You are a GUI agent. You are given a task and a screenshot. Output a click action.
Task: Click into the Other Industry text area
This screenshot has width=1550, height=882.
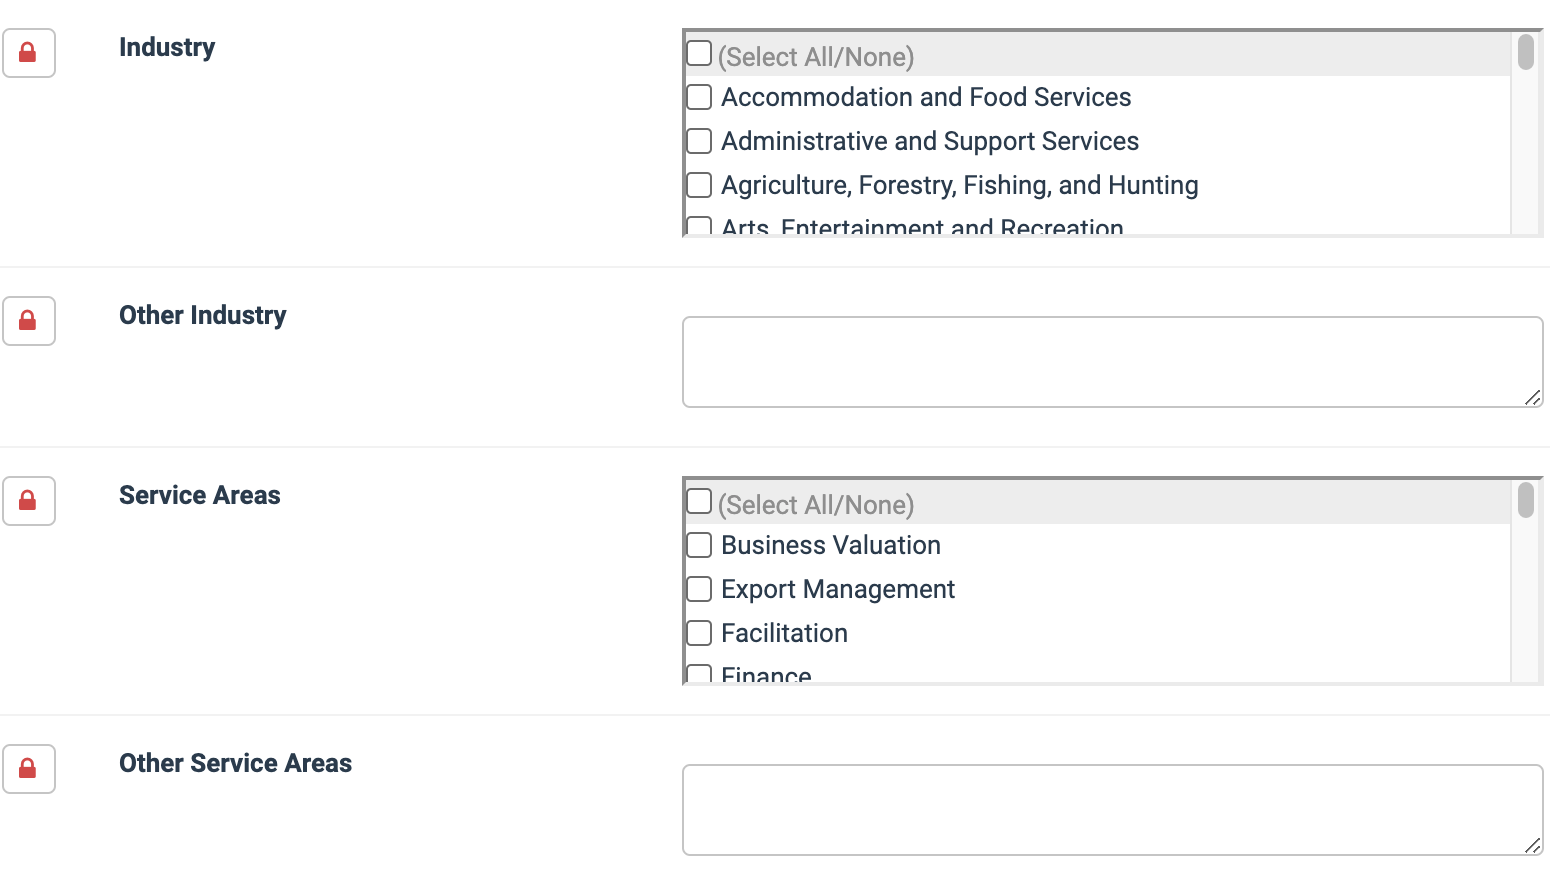point(1112,362)
